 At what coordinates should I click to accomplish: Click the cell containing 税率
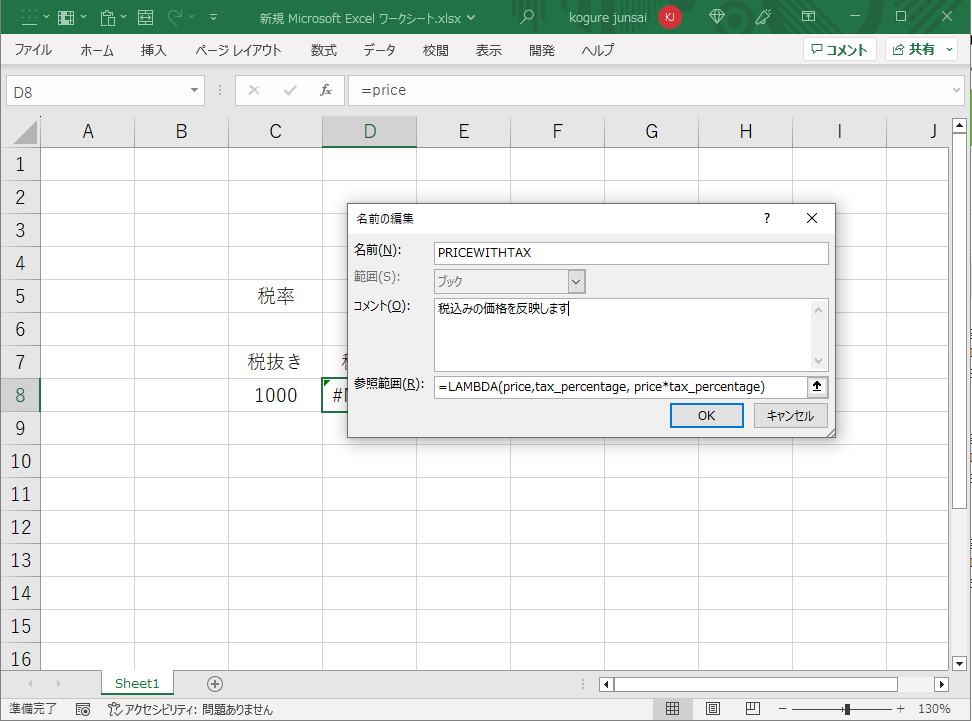[x=275, y=296]
